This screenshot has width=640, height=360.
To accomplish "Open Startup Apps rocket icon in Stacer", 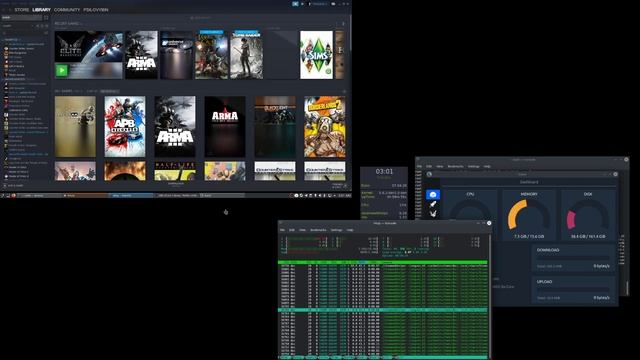I will [x=433, y=204].
